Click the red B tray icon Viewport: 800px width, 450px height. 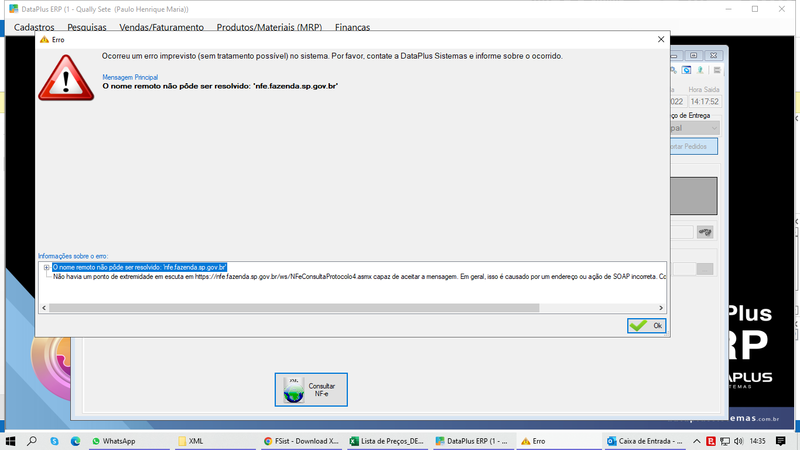tap(711, 441)
